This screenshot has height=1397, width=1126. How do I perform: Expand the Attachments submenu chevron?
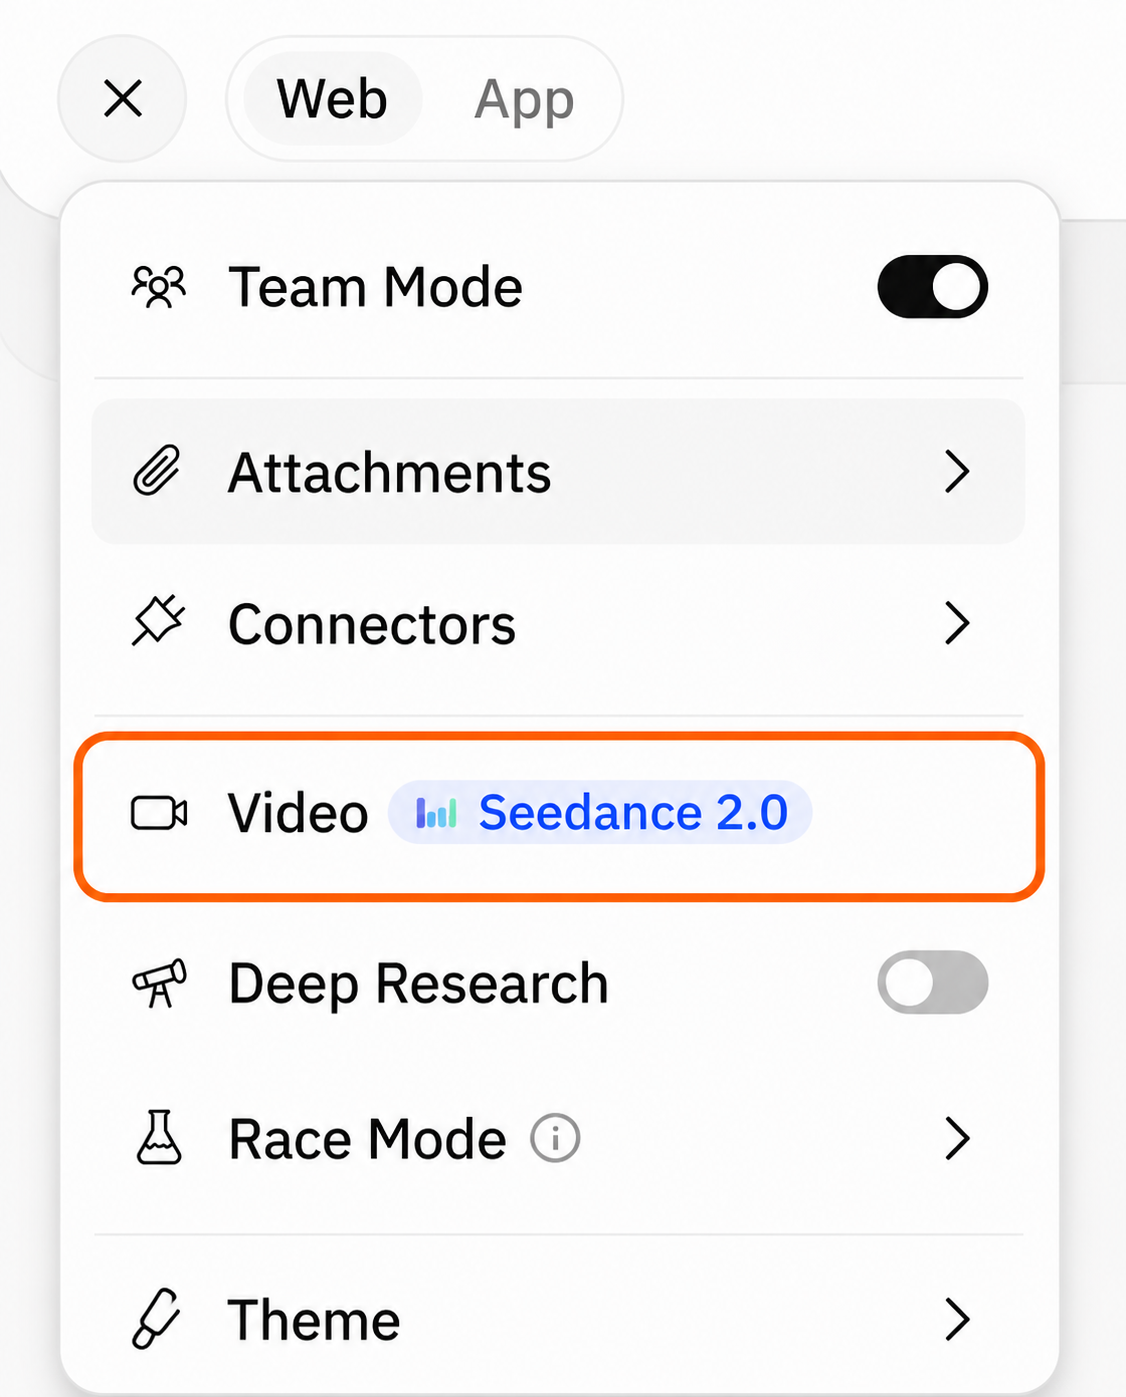coord(957,471)
